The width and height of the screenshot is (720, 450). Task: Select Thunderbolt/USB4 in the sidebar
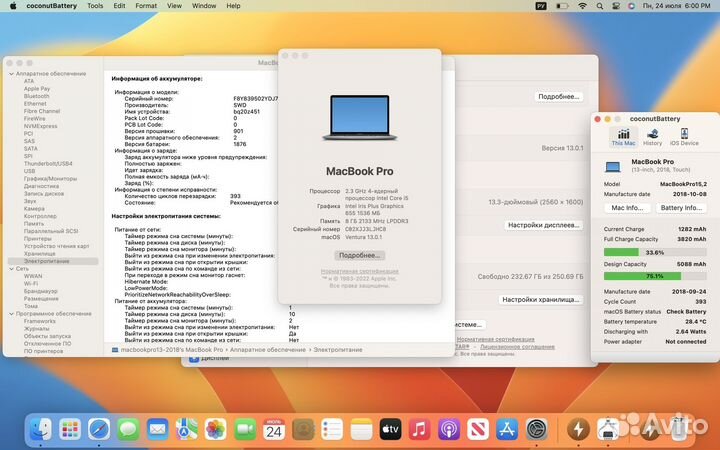(48, 163)
